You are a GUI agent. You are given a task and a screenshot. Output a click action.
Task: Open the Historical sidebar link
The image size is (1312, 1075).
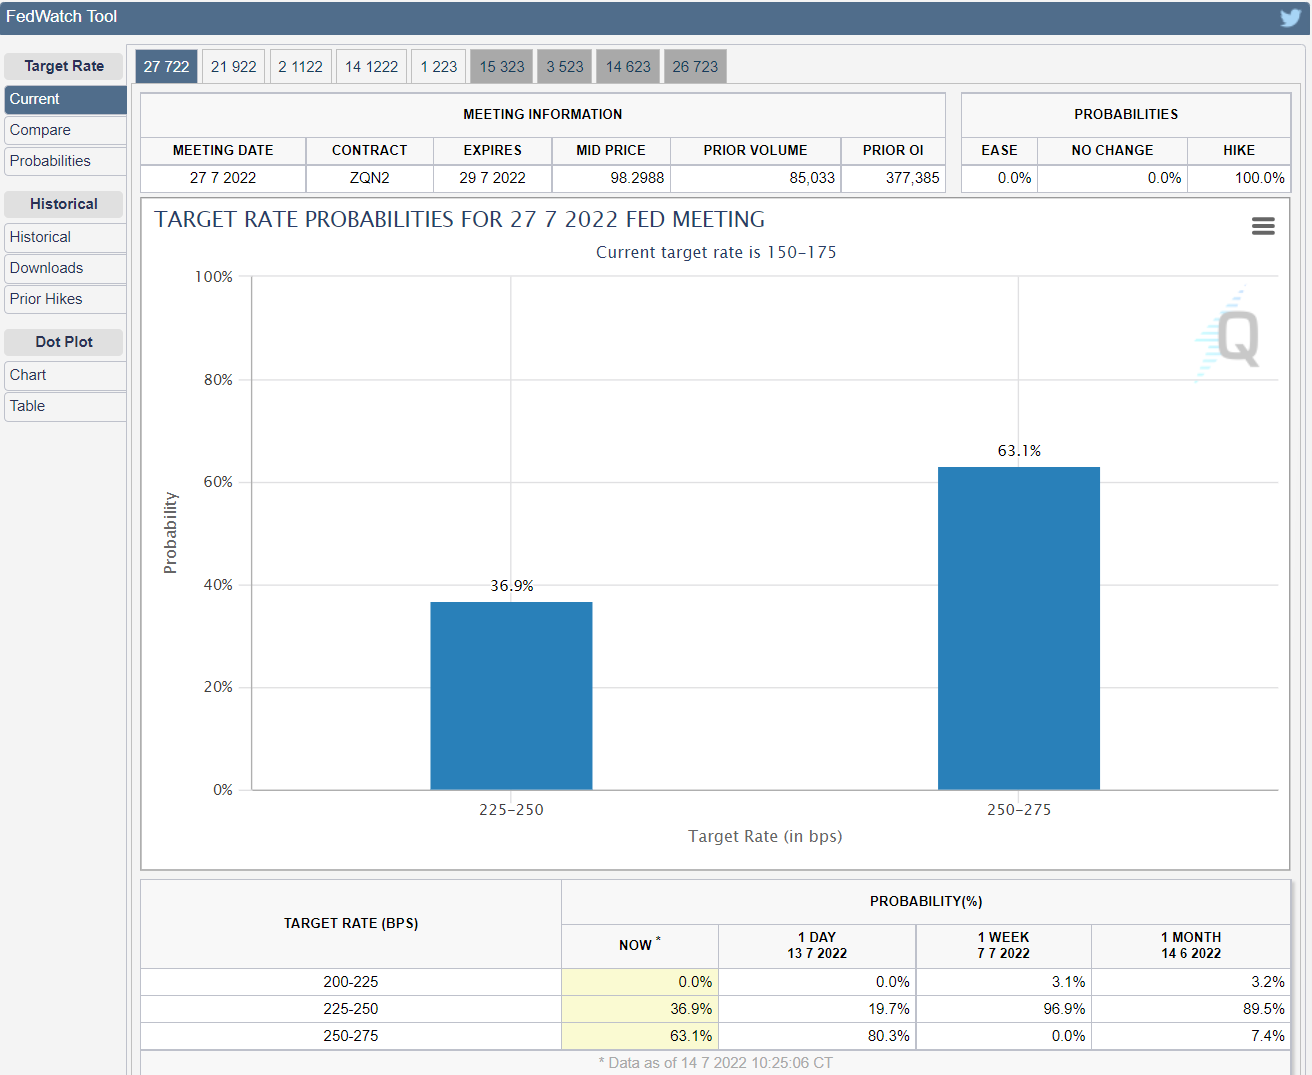click(65, 237)
